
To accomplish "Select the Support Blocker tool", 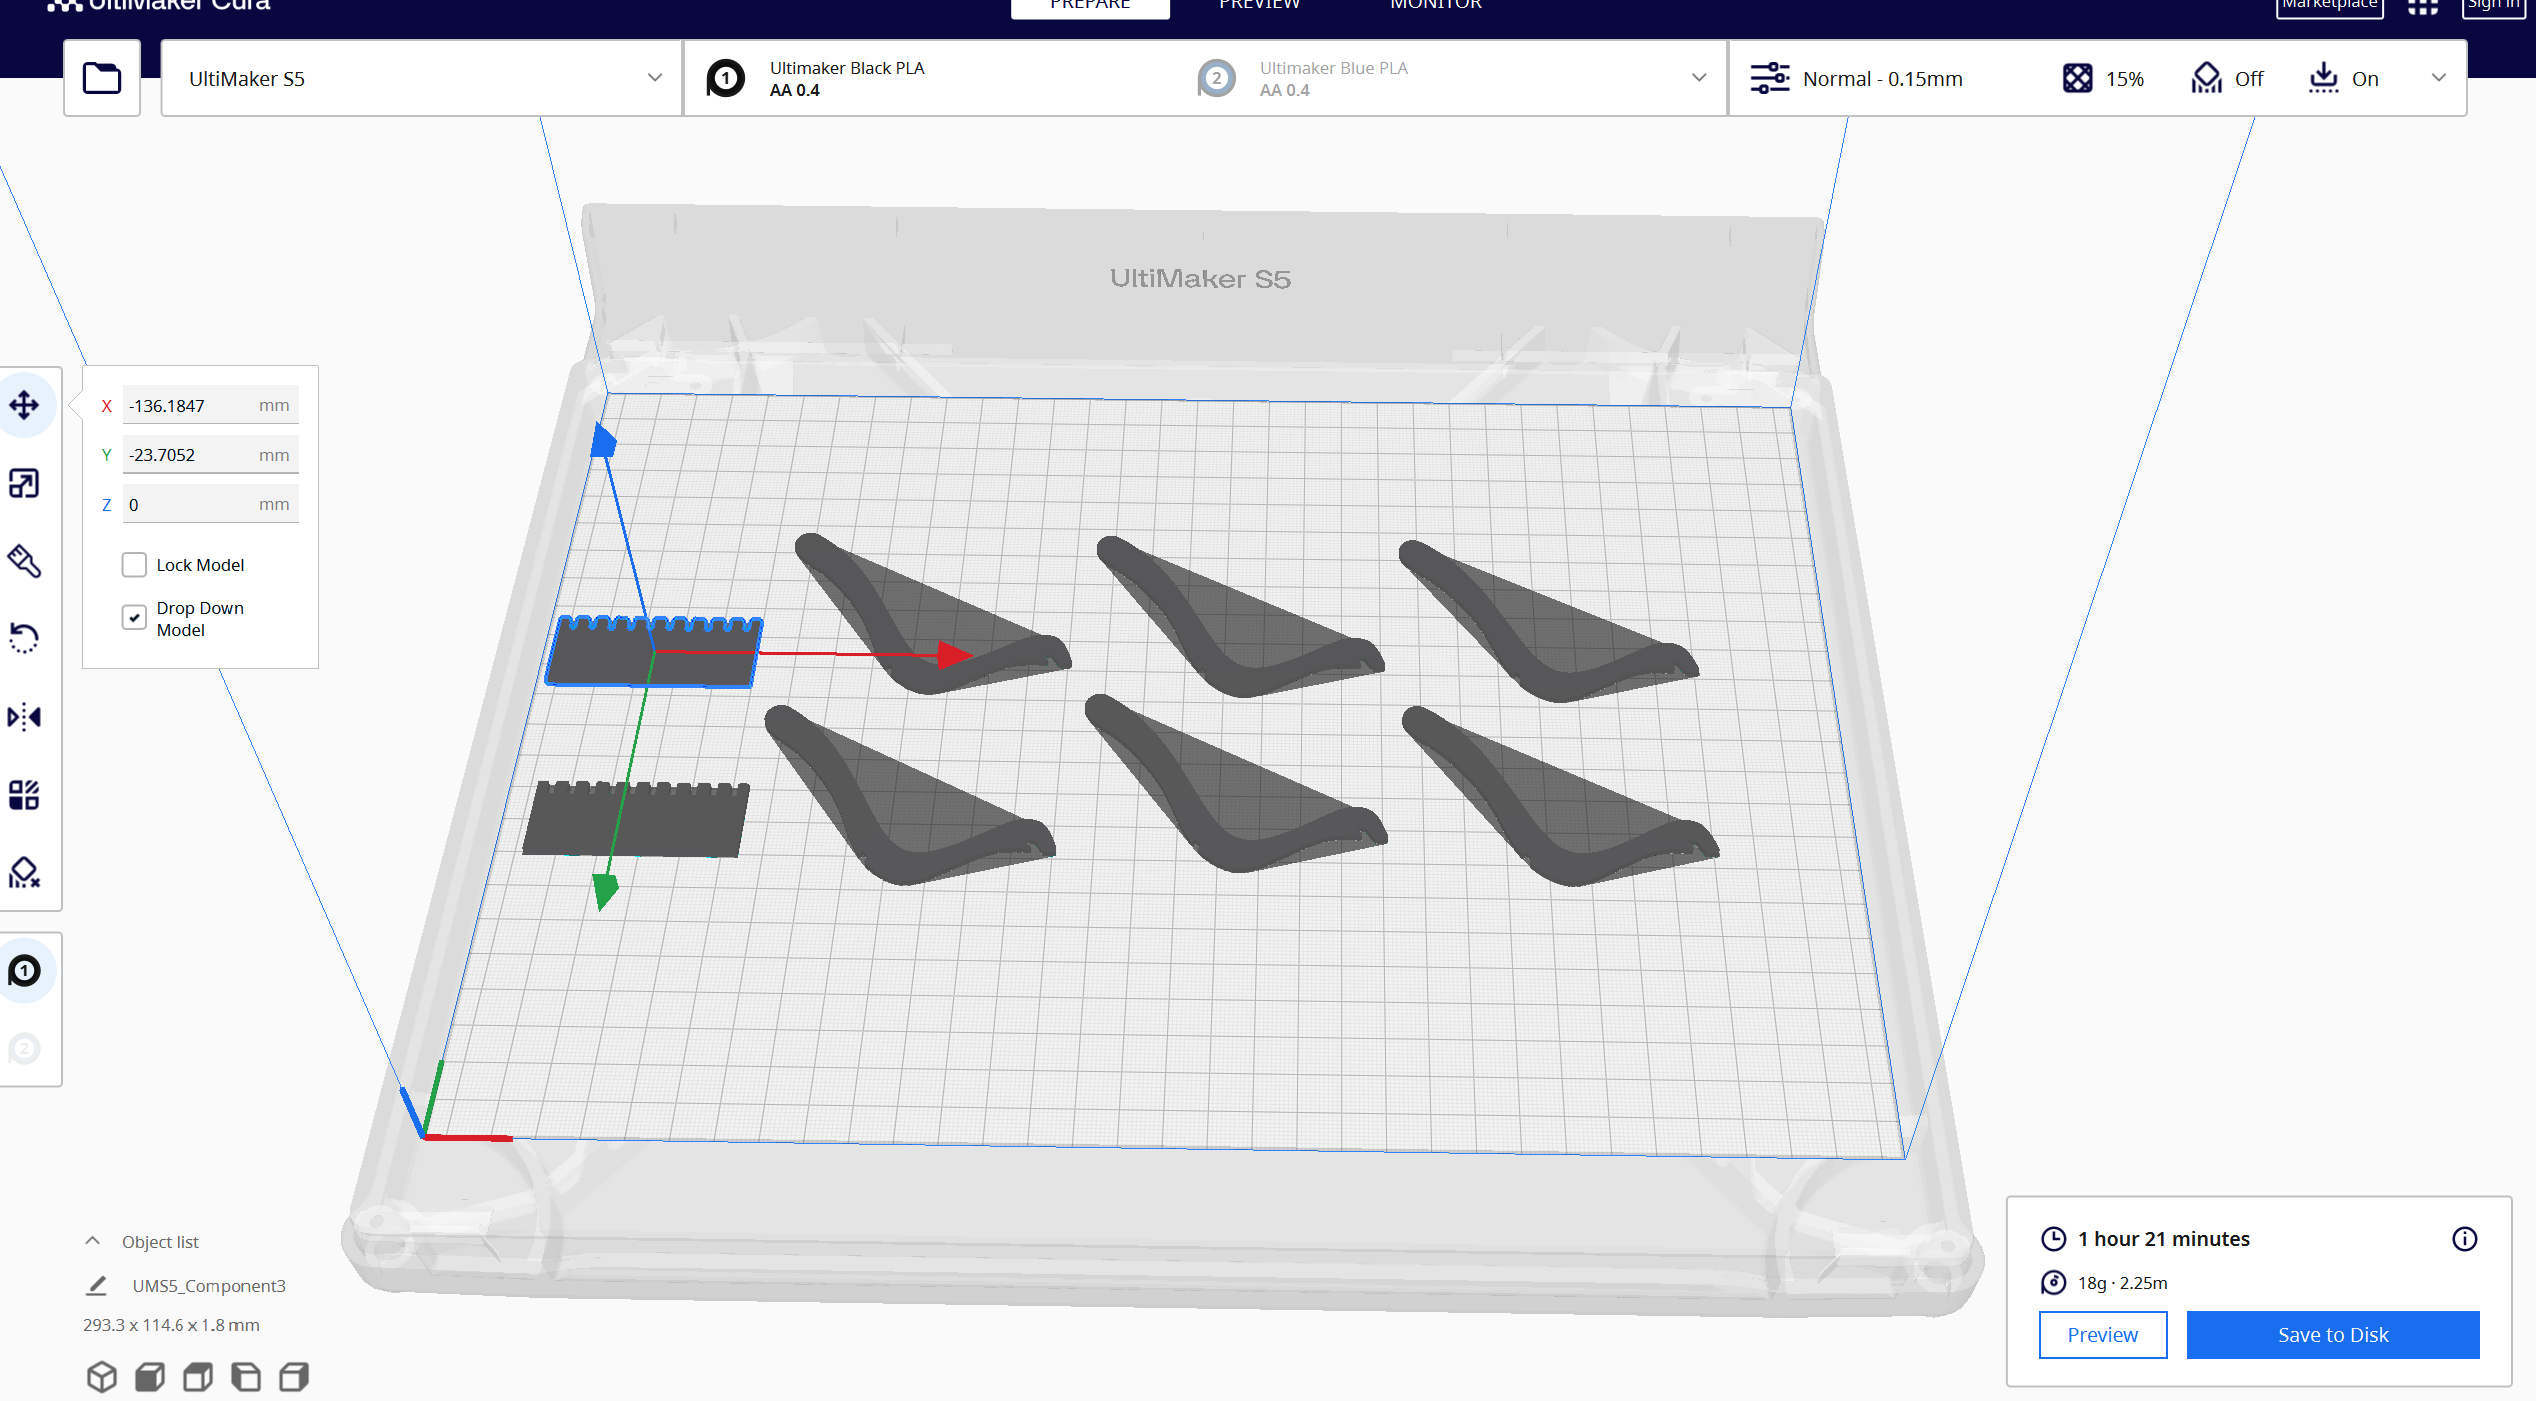I will [25, 873].
